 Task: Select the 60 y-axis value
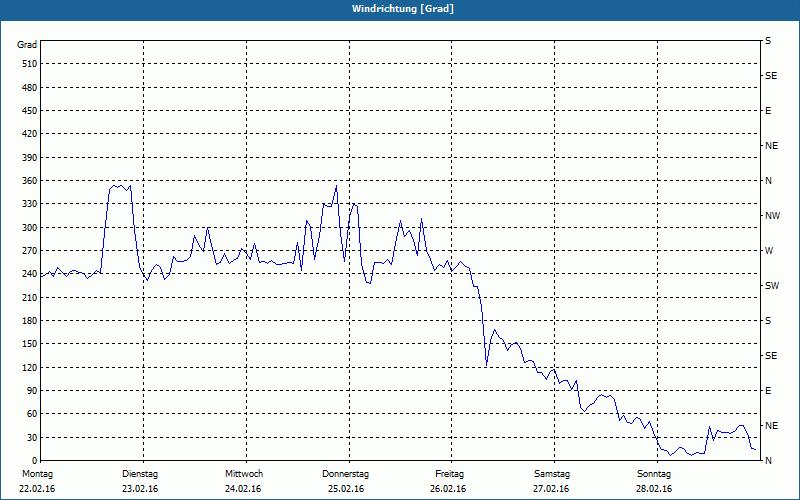tap(32, 414)
